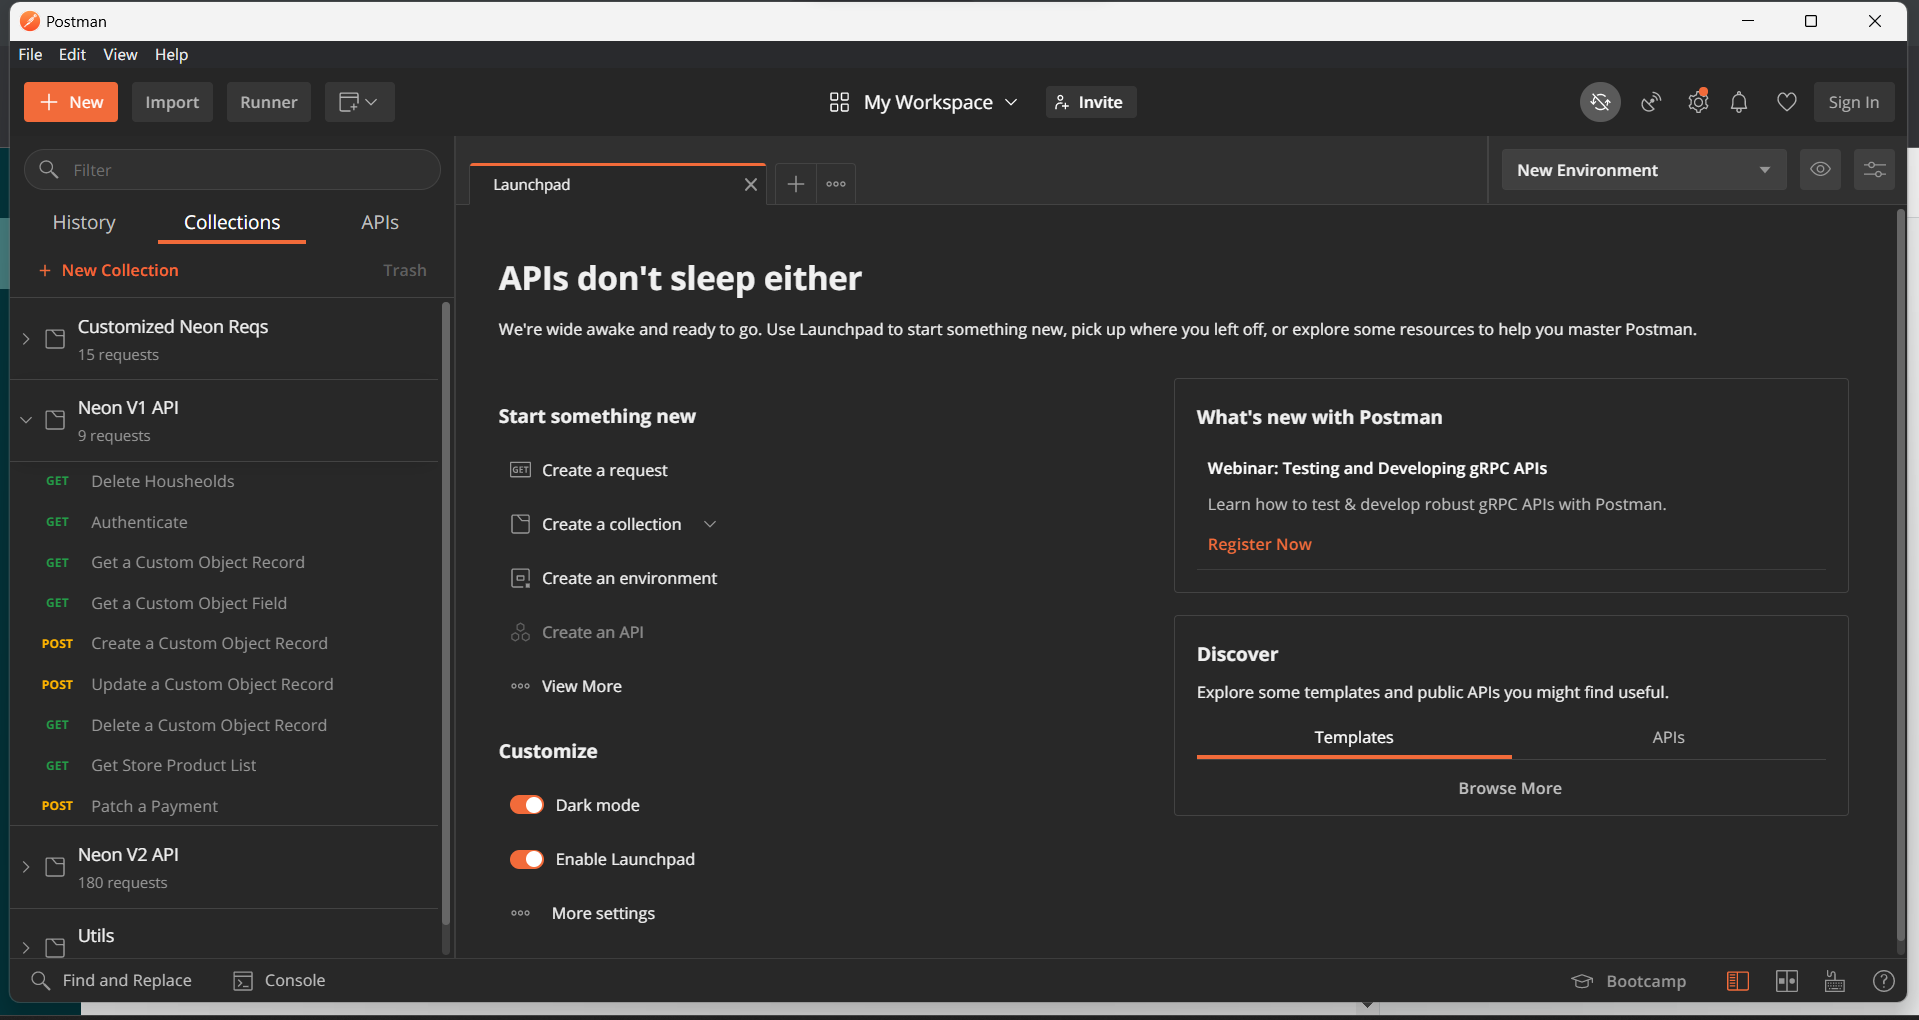
Task: Click the sync offline status icon
Action: [1600, 102]
